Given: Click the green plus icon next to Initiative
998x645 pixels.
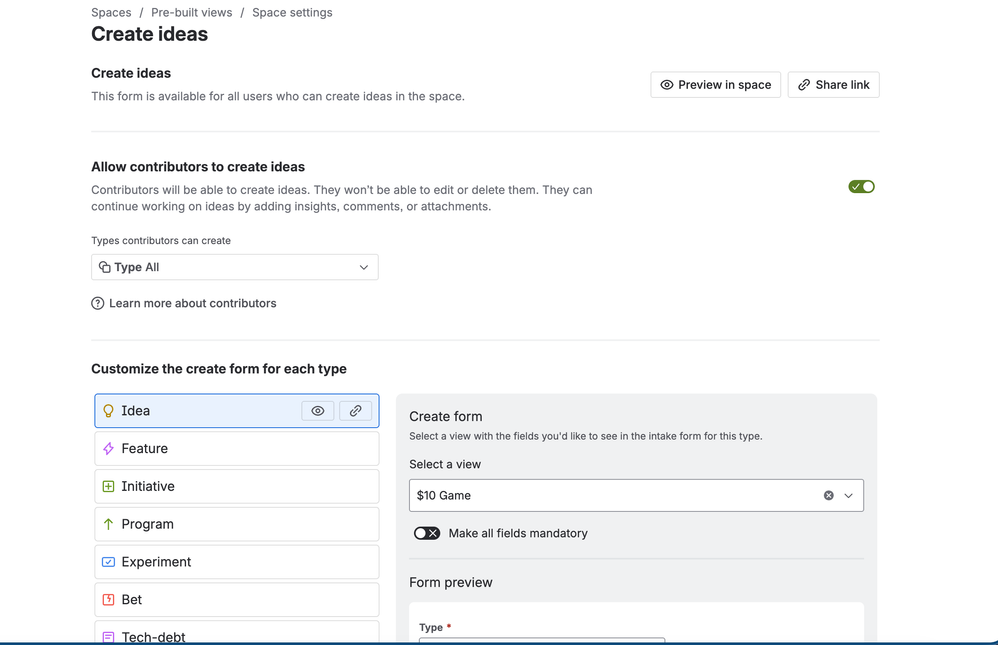Looking at the screenshot, I should (x=108, y=486).
